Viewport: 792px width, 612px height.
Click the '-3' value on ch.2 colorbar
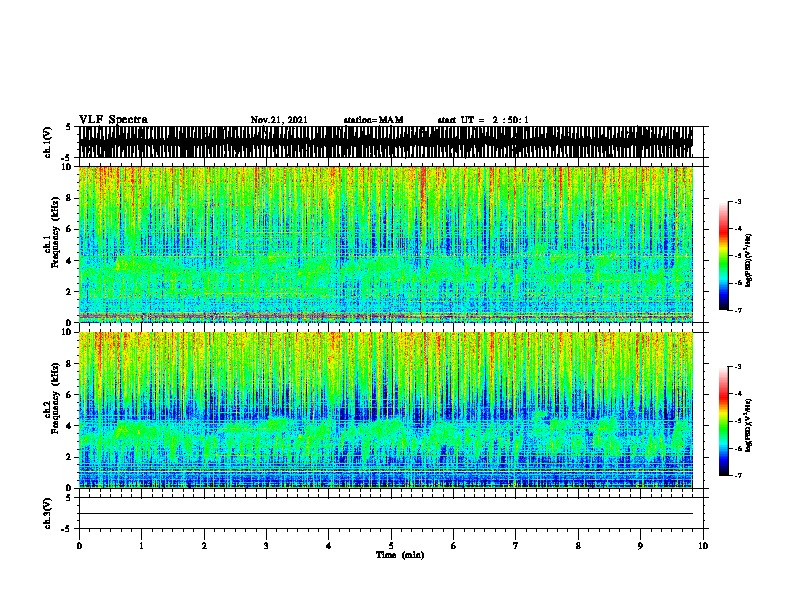[x=738, y=367]
